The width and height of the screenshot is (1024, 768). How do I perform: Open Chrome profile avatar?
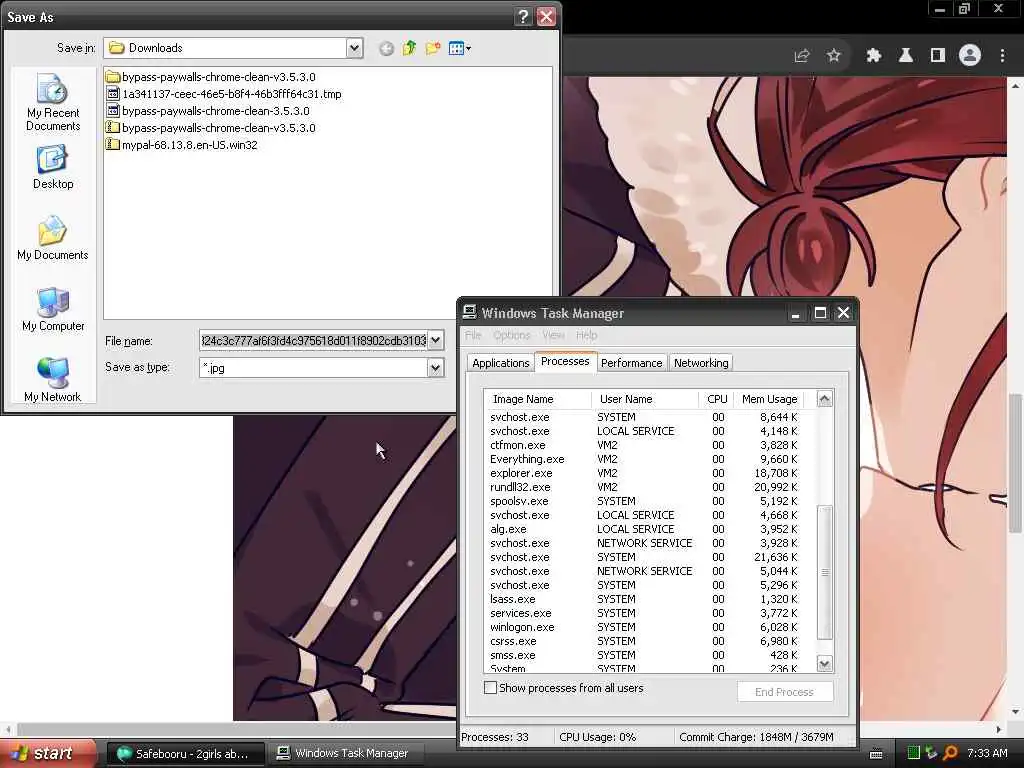[x=970, y=56]
